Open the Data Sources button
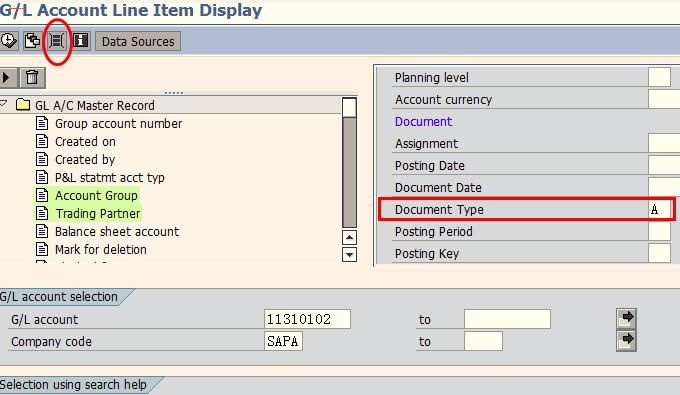The height and width of the screenshot is (395, 680). (138, 42)
